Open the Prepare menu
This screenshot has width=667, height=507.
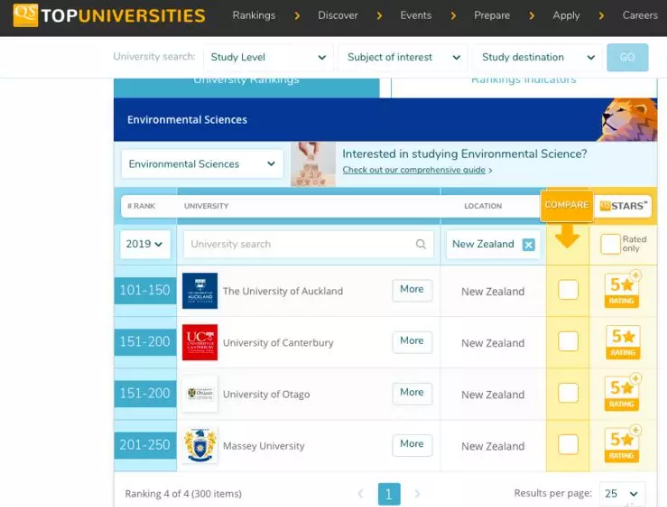click(x=492, y=15)
